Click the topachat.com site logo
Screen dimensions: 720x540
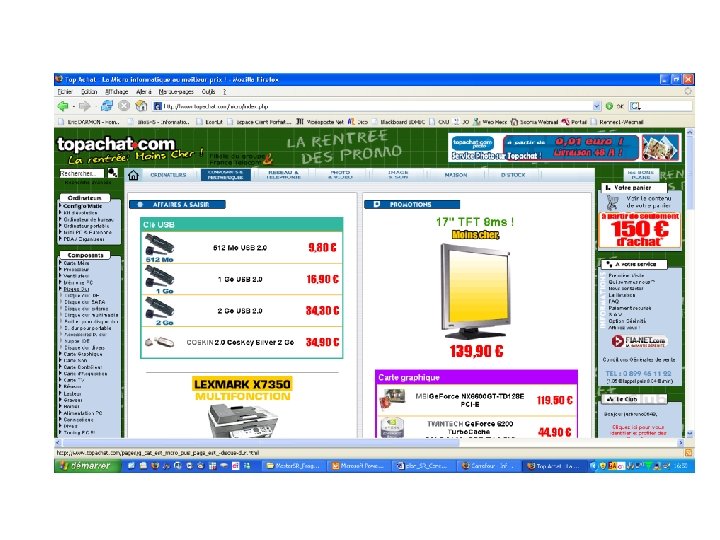[x=116, y=144]
